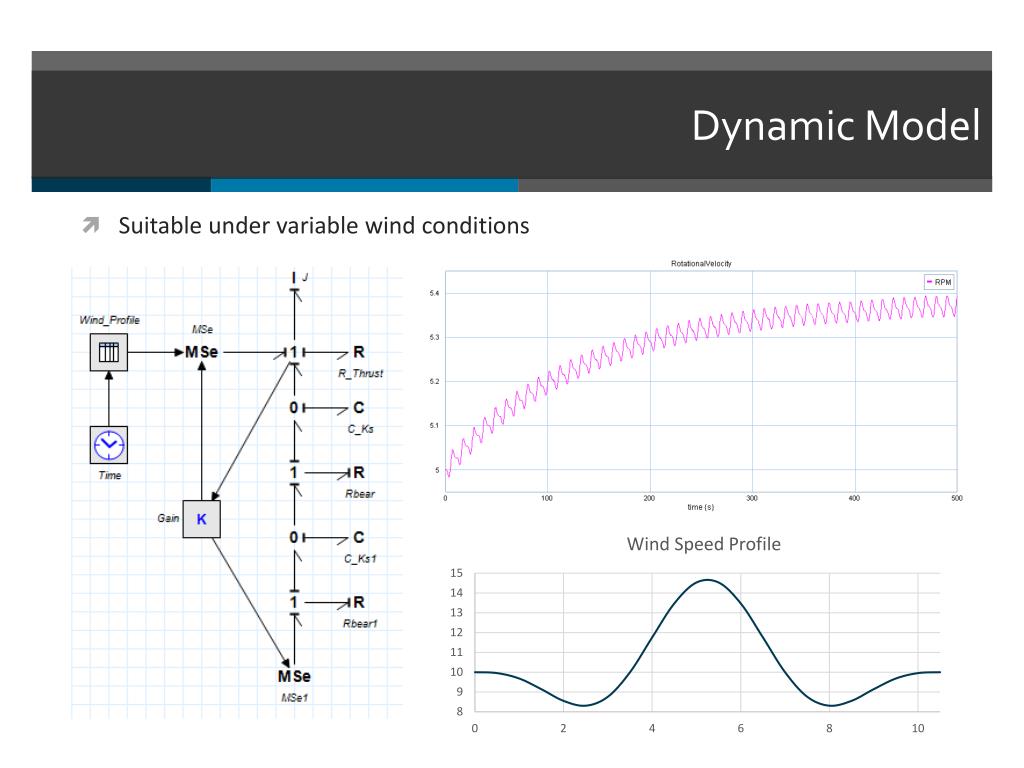Click the 'Gain' label beside K block
This screenshot has height=768, width=1024.
point(168,518)
